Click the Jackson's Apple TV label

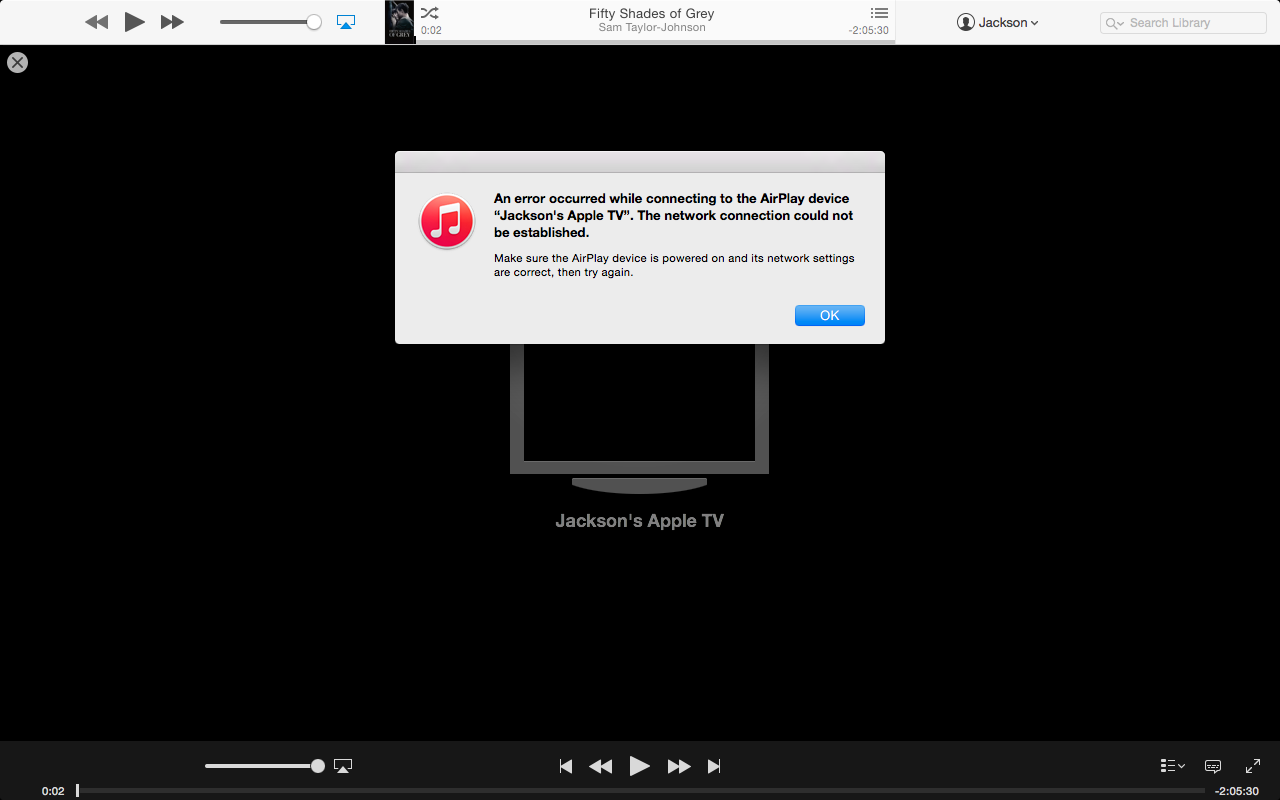point(640,521)
